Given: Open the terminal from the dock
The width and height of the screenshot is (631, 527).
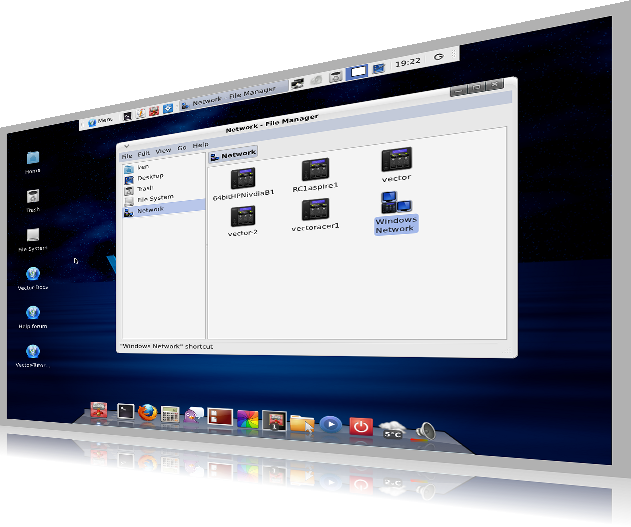Looking at the screenshot, I should [x=125, y=411].
